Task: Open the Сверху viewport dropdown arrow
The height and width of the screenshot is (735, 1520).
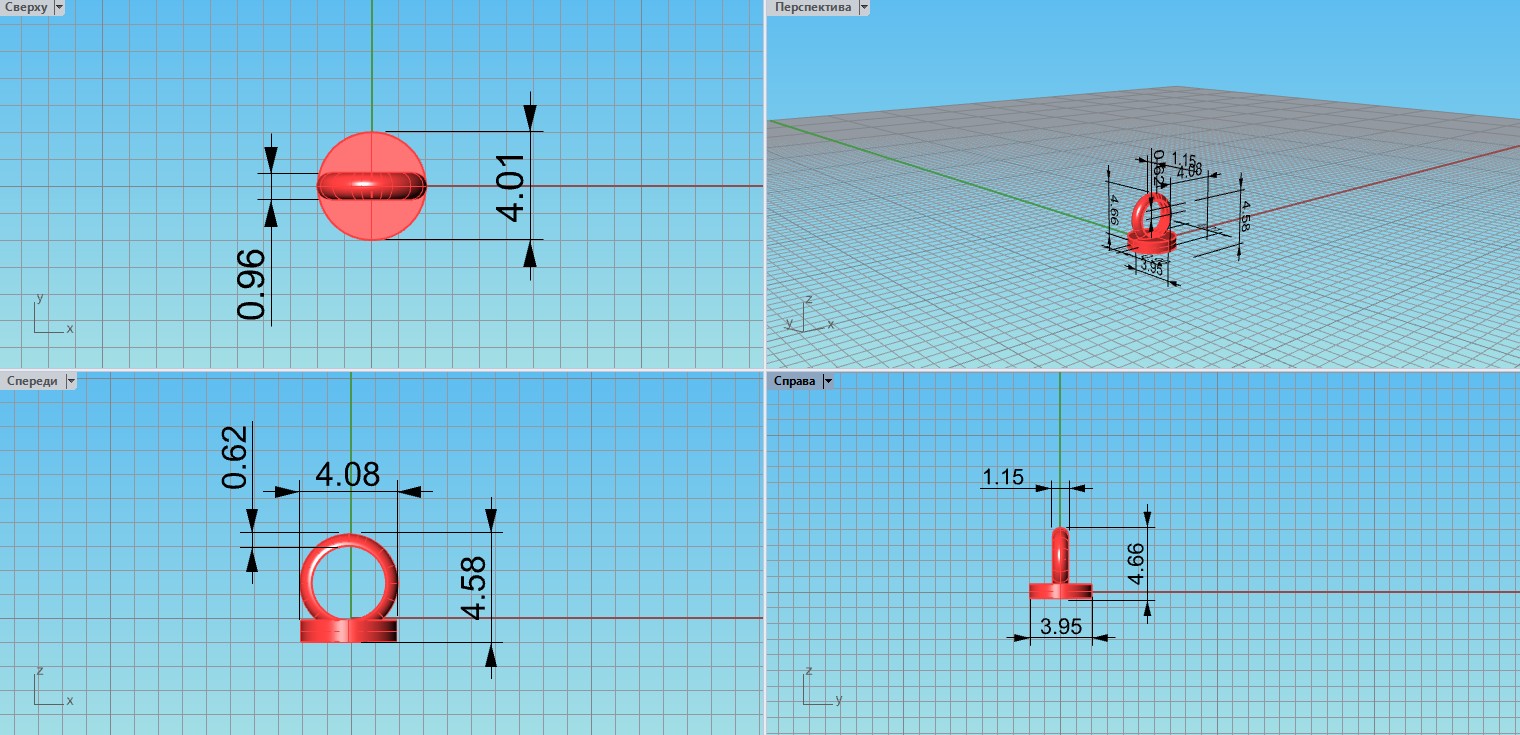Action: pyautogui.click(x=58, y=7)
